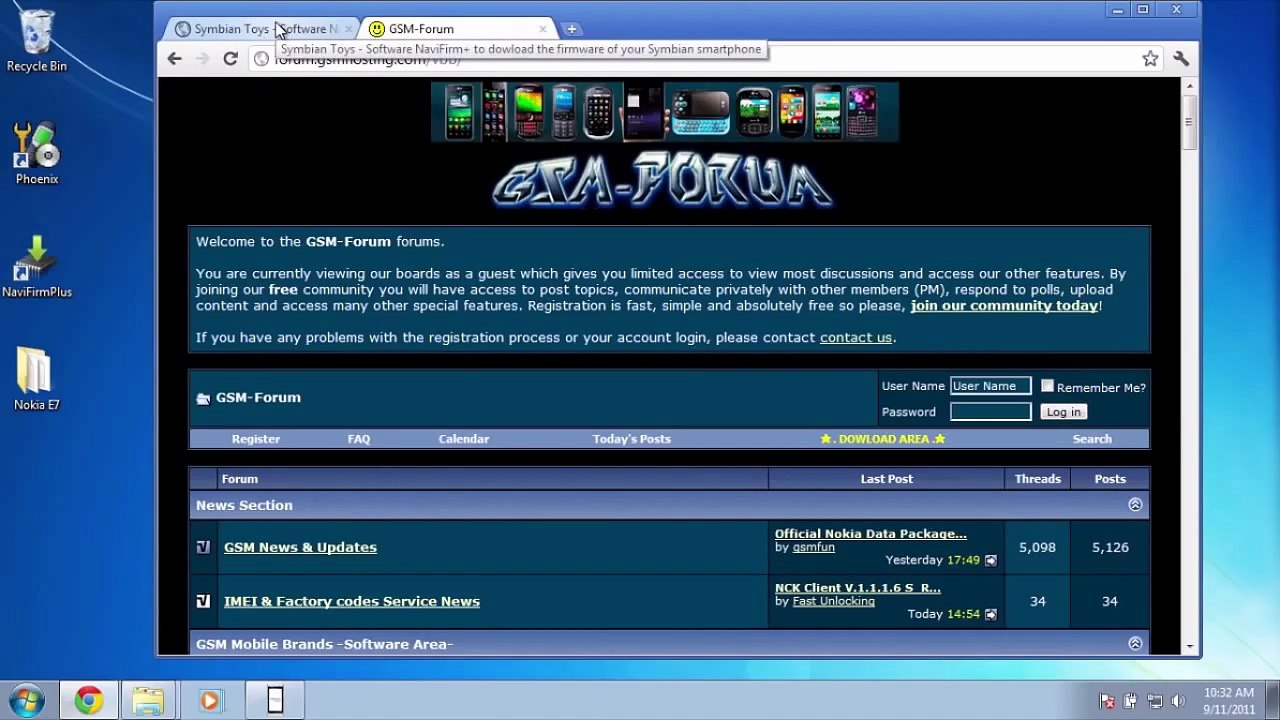Open IMEI & Factory codes Service News forum
The width and height of the screenshot is (1280, 720).
[x=352, y=601]
